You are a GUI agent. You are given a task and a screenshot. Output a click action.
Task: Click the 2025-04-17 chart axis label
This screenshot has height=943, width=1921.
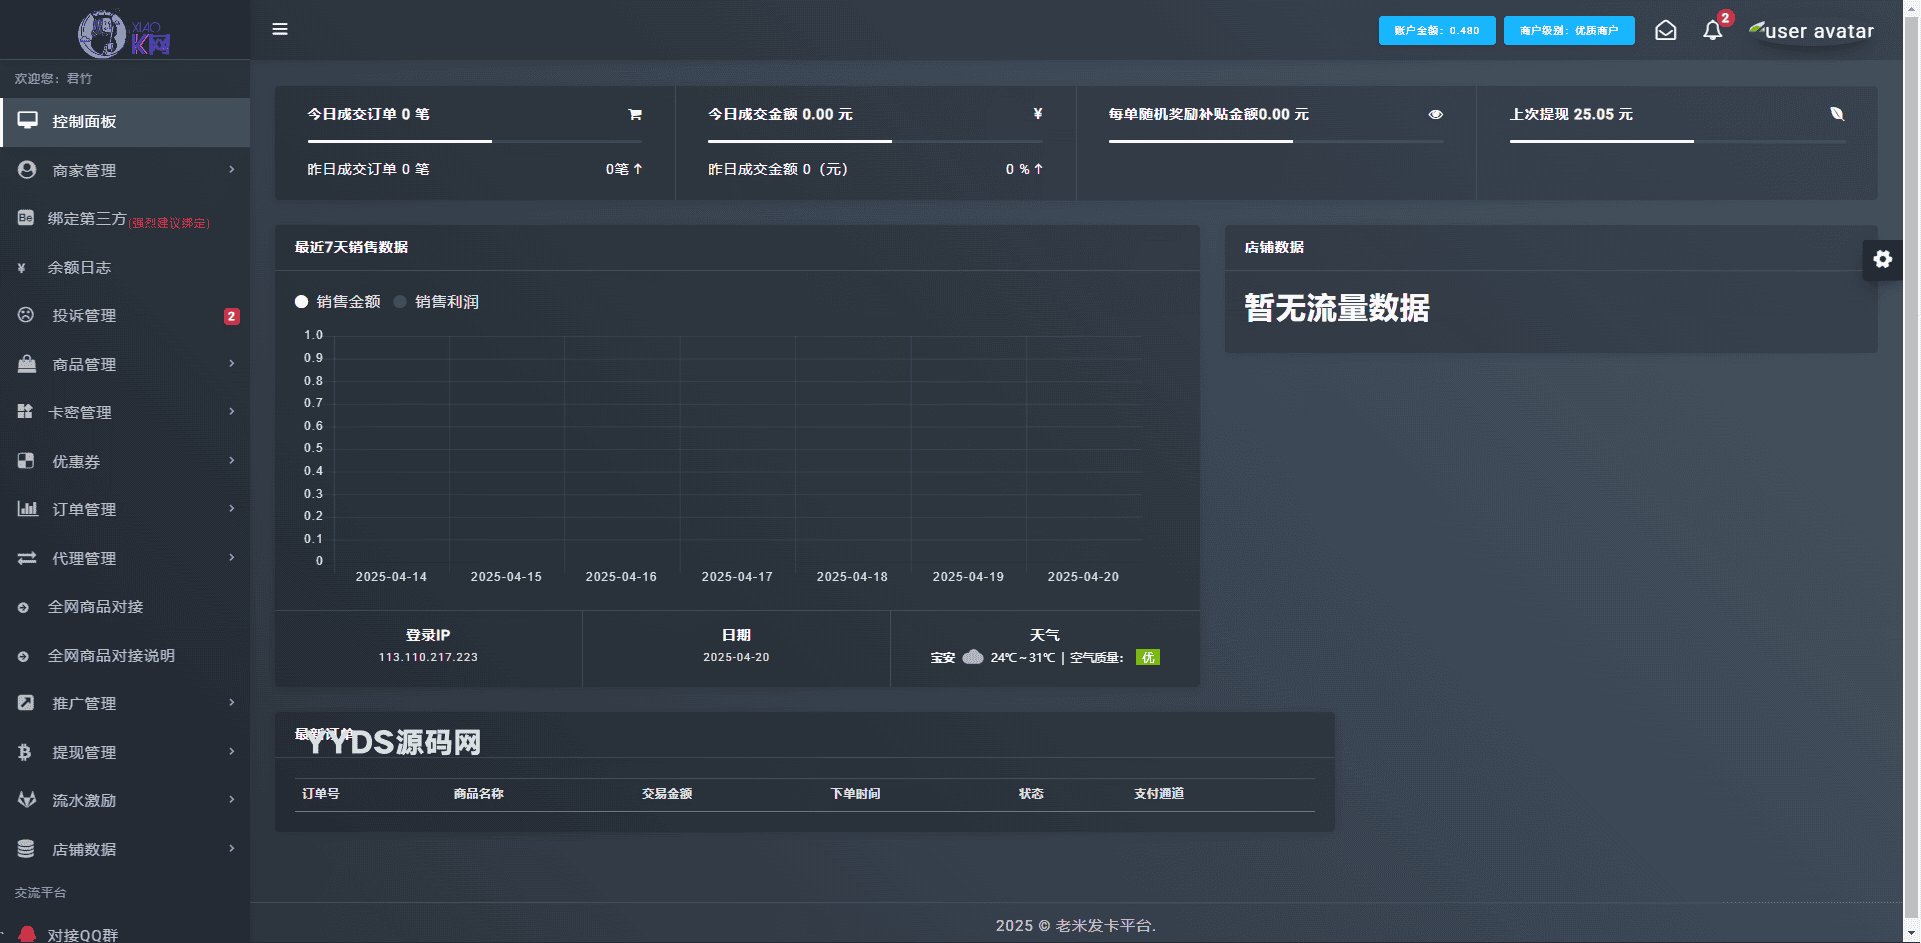737,577
